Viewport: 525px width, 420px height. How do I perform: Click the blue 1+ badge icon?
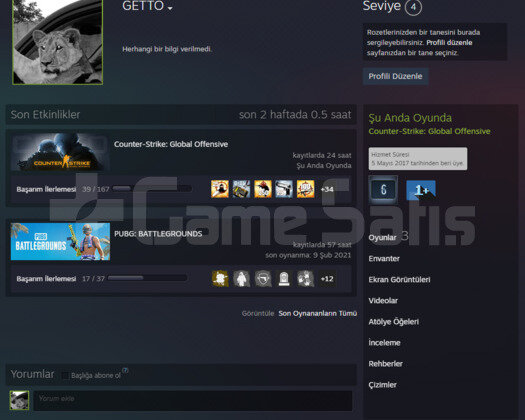(x=421, y=190)
